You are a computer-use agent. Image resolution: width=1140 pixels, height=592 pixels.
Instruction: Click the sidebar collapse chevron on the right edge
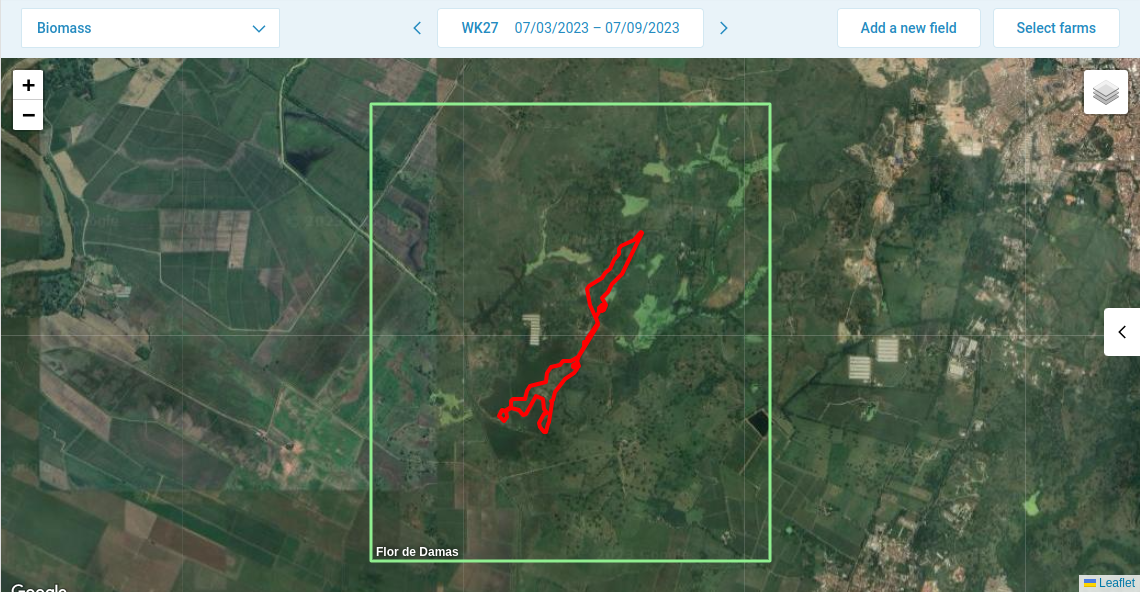point(1122,331)
